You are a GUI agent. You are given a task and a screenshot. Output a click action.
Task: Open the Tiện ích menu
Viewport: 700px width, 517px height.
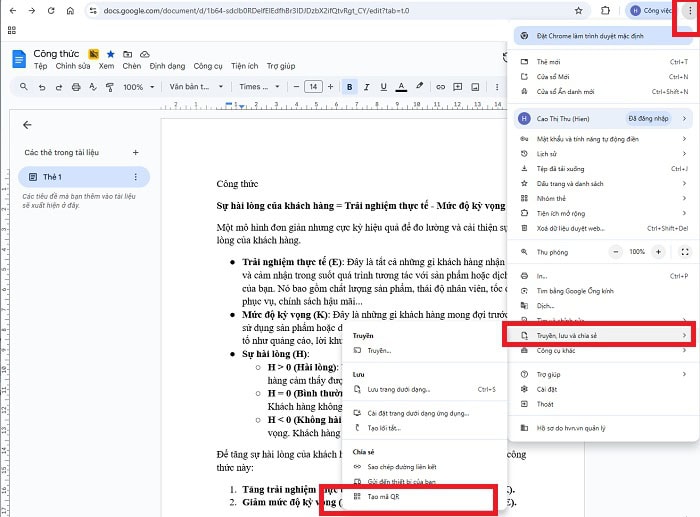pyautogui.click(x=245, y=66)
